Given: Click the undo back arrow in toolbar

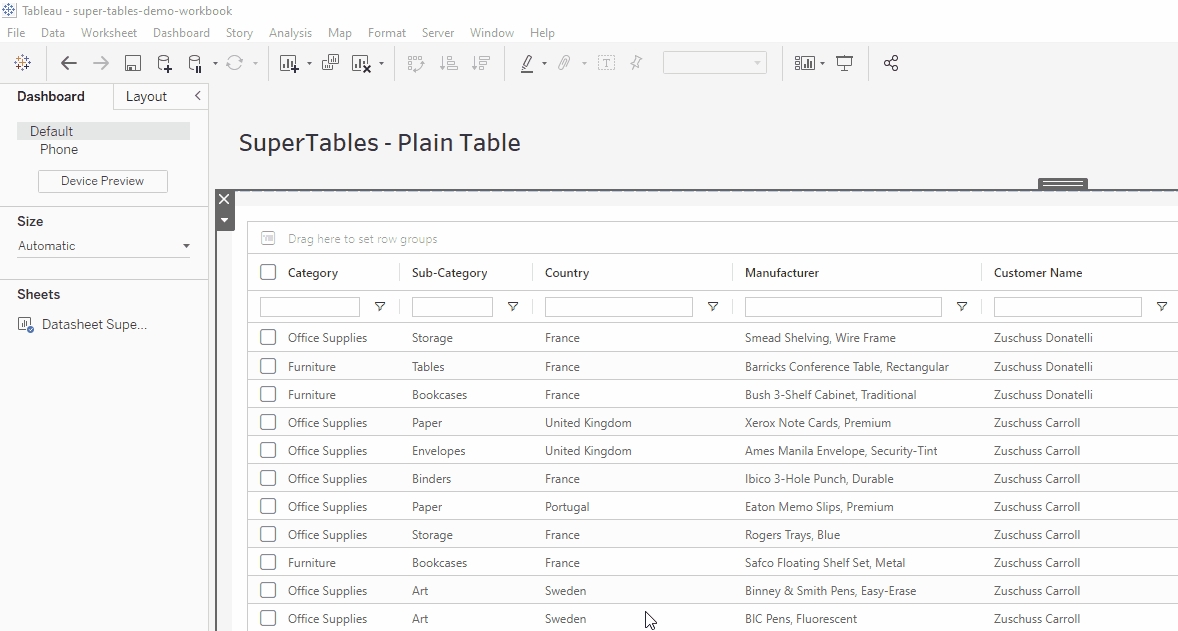Looking at the screenshot, I should pos(69,63).
